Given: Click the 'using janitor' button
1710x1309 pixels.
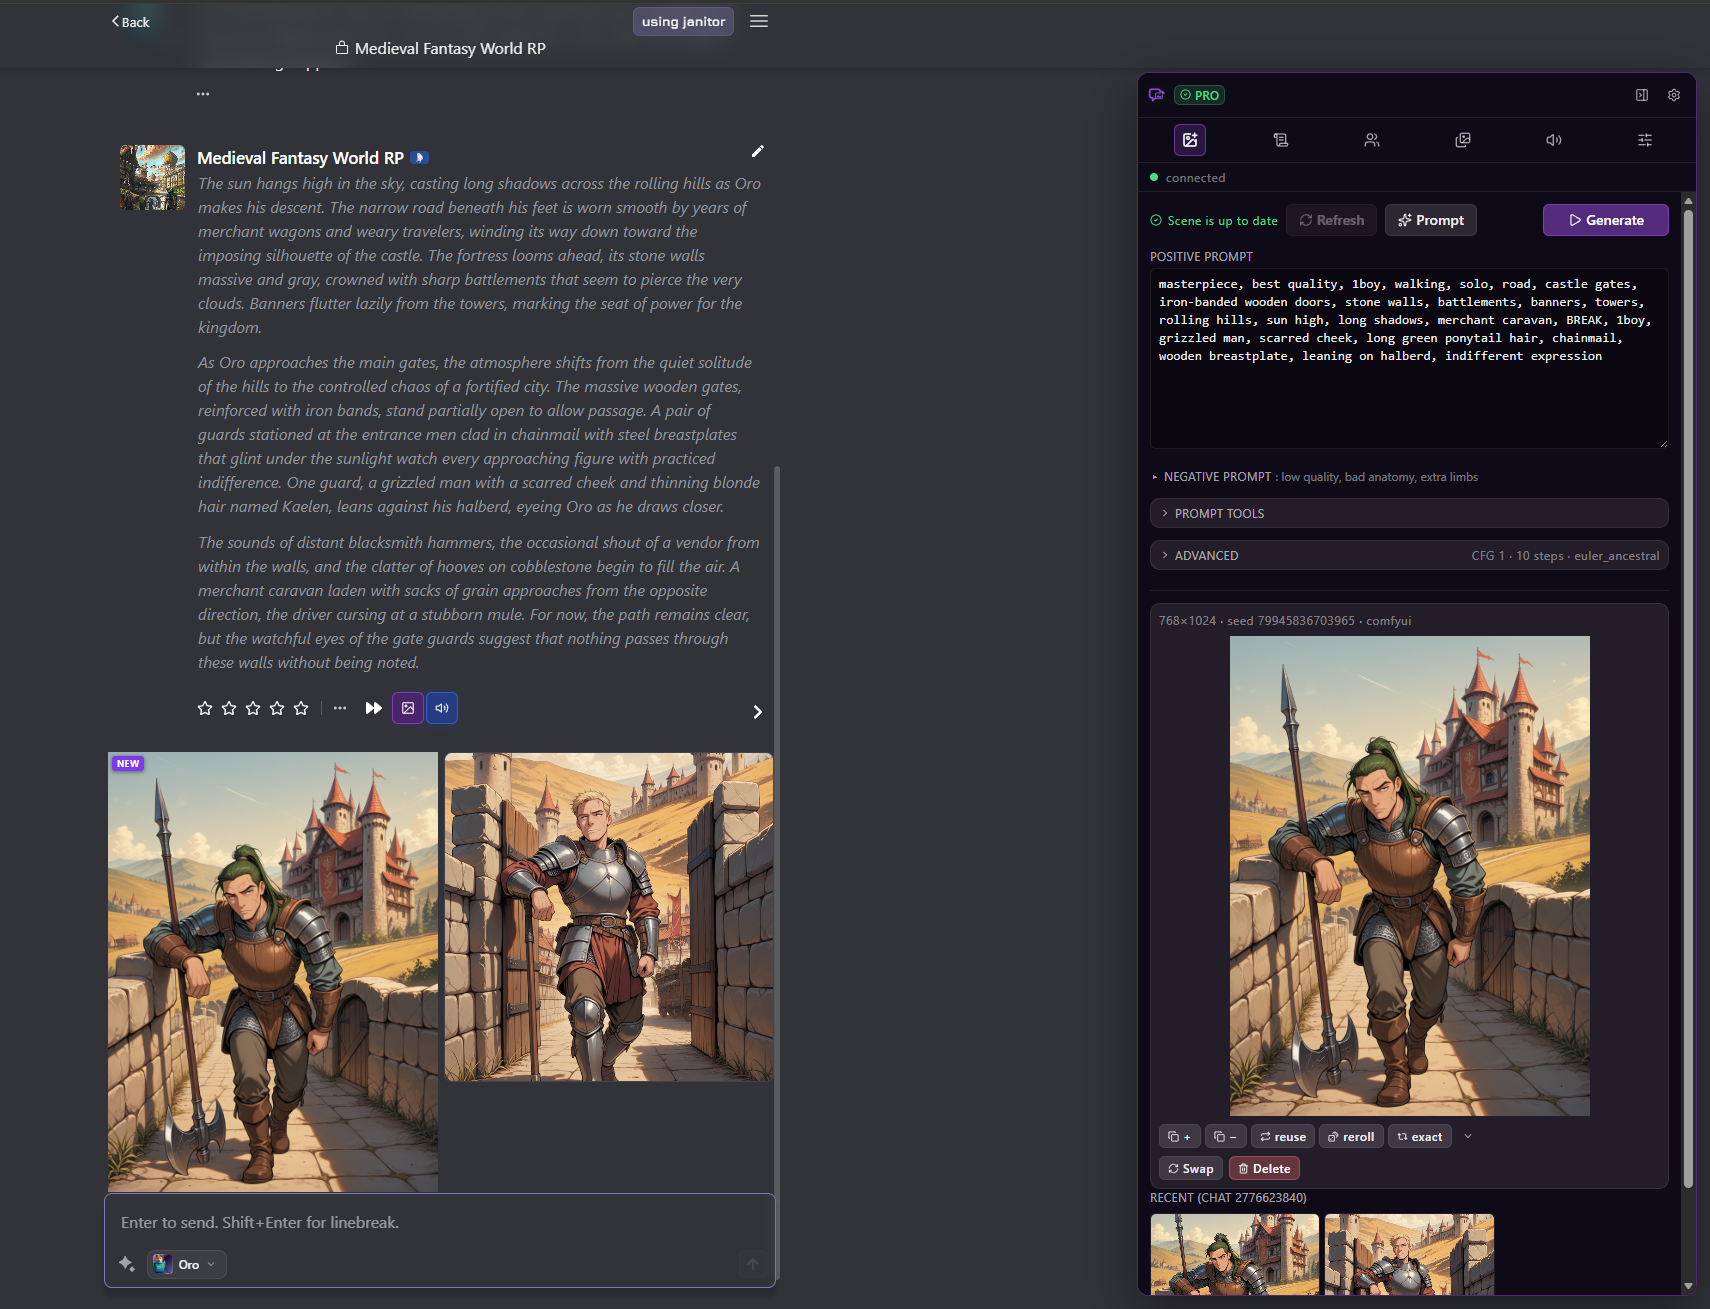Looking at the screenshot, I should [683, 21].
